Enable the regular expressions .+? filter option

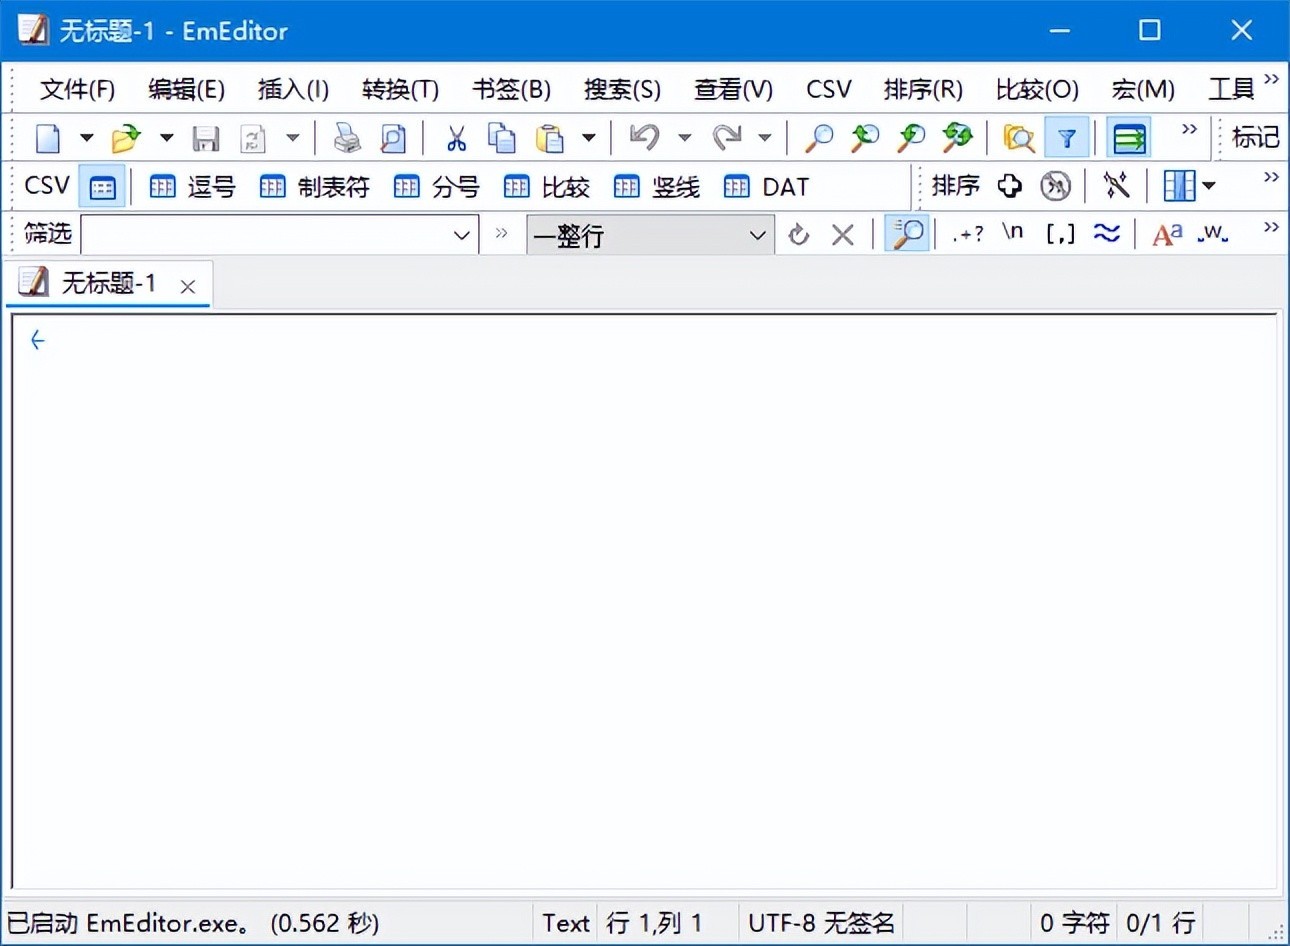click(x=968, y=234)
